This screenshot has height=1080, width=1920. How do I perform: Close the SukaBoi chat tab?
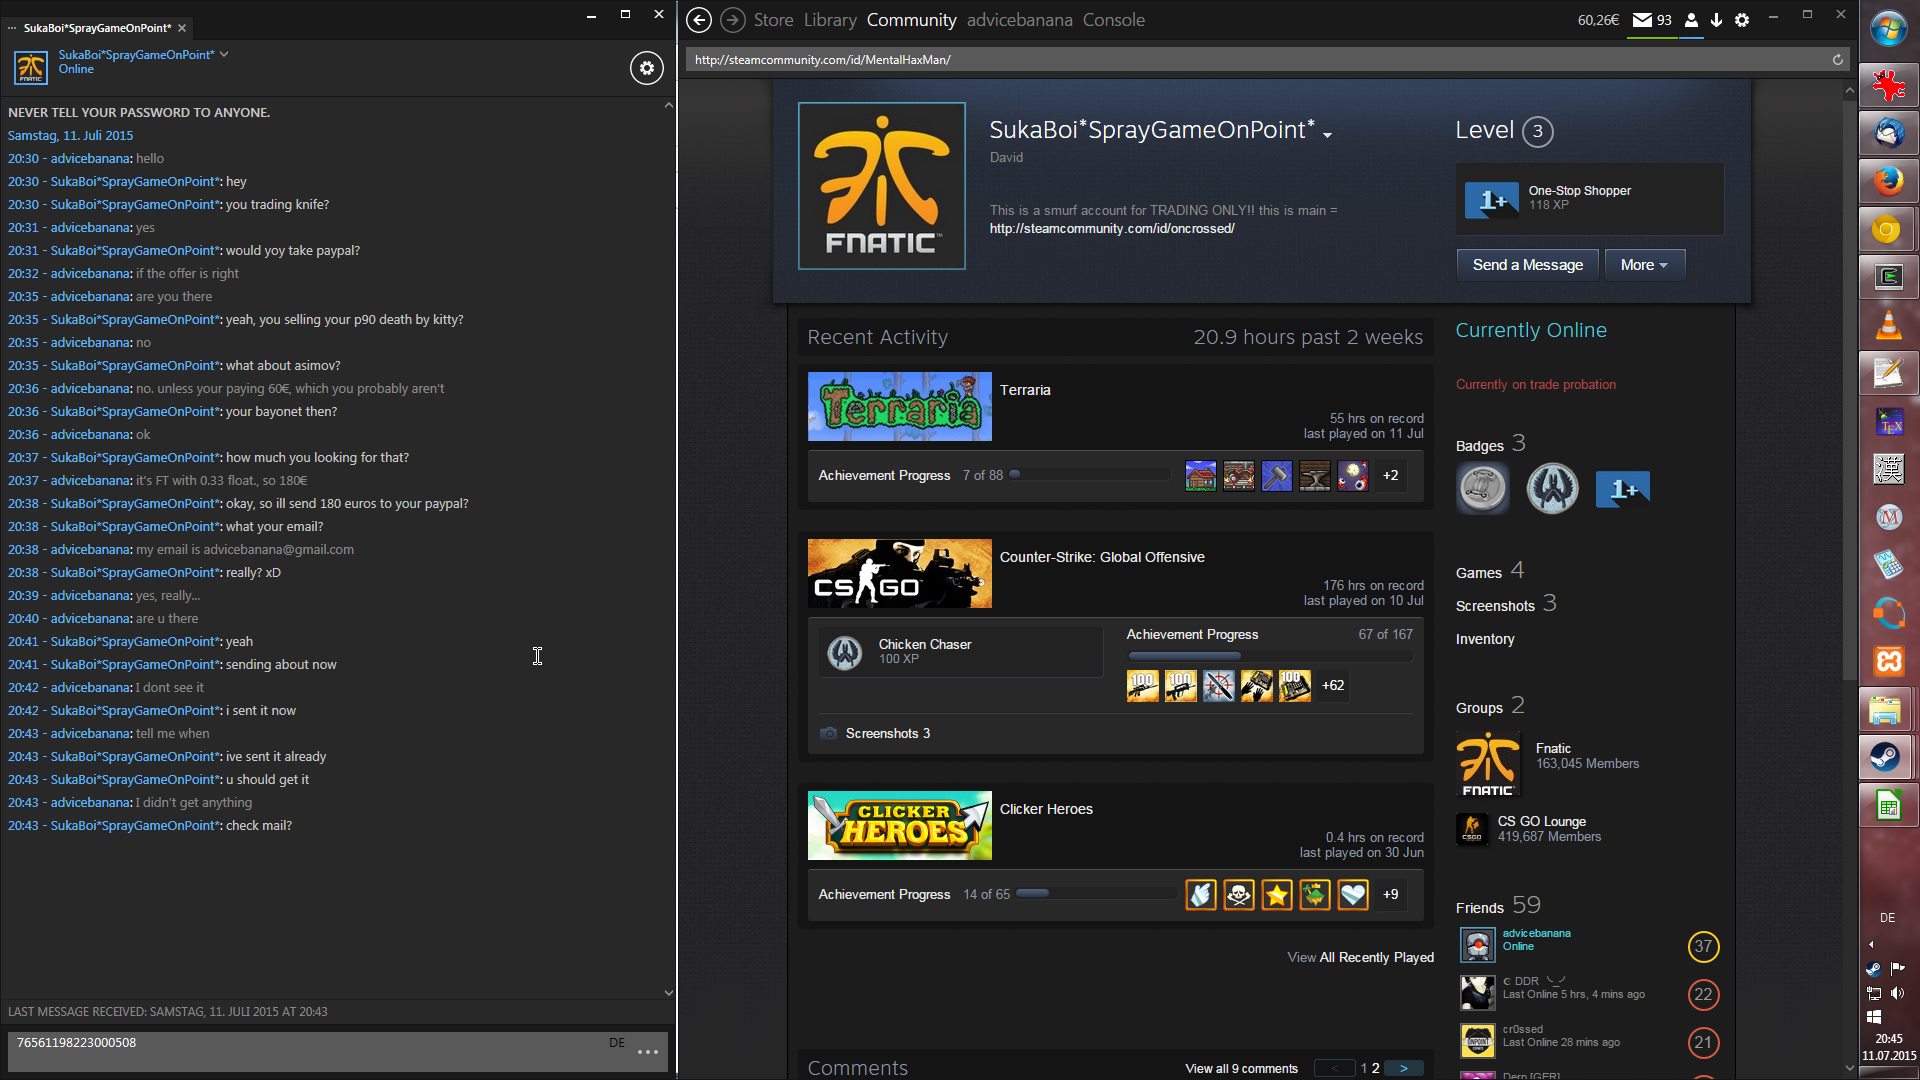pos(182,28)
